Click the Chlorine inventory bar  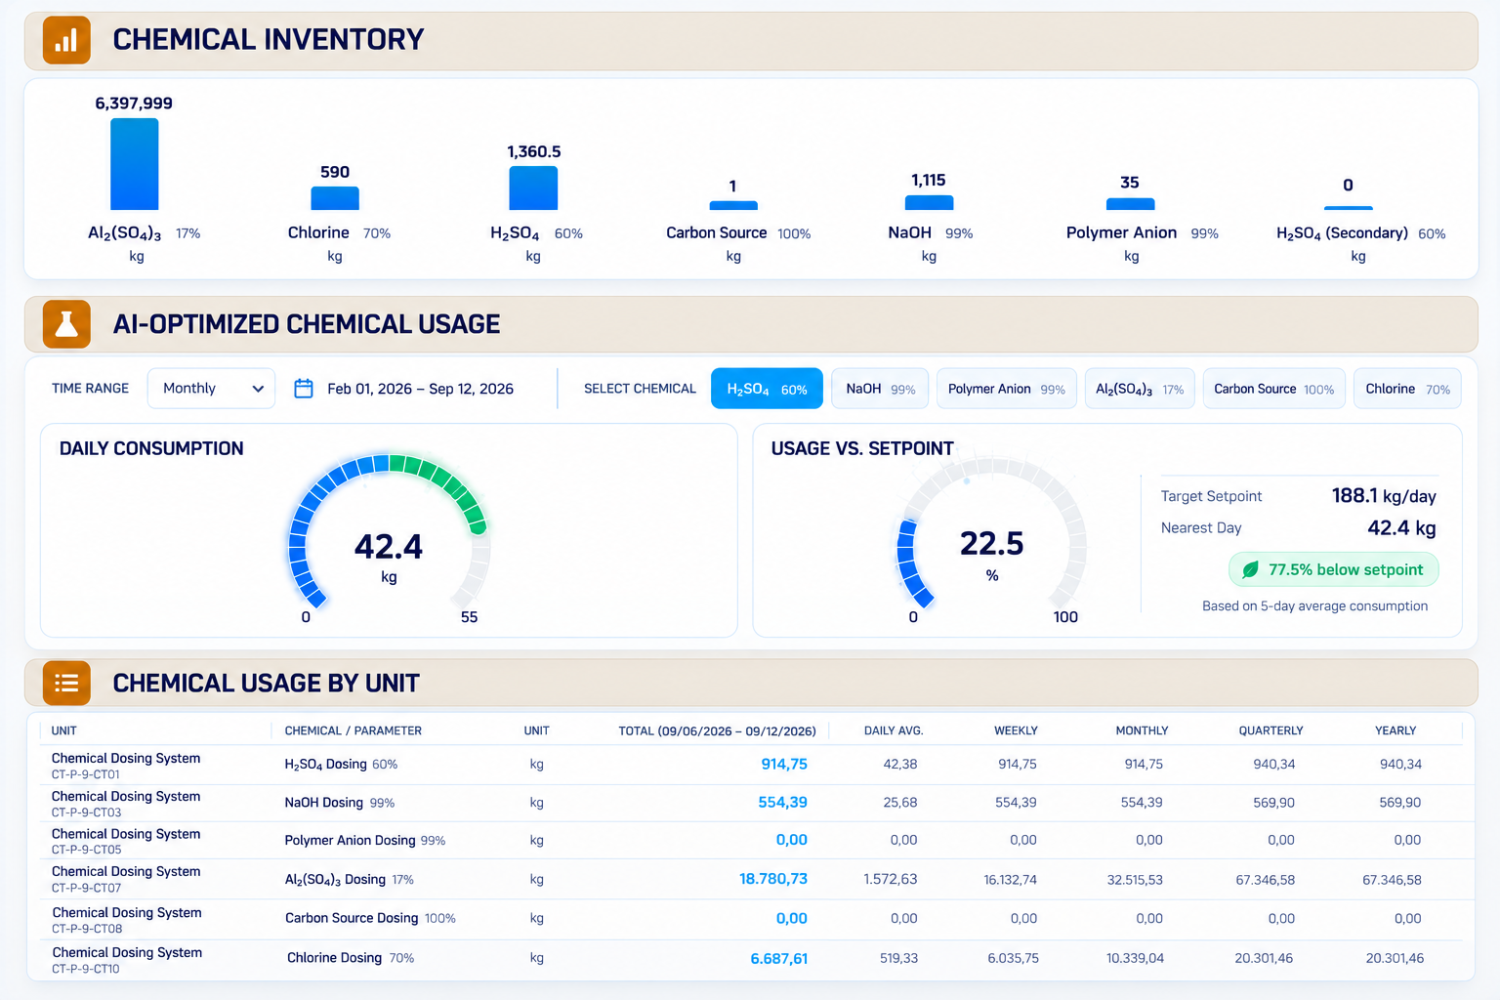335,198
